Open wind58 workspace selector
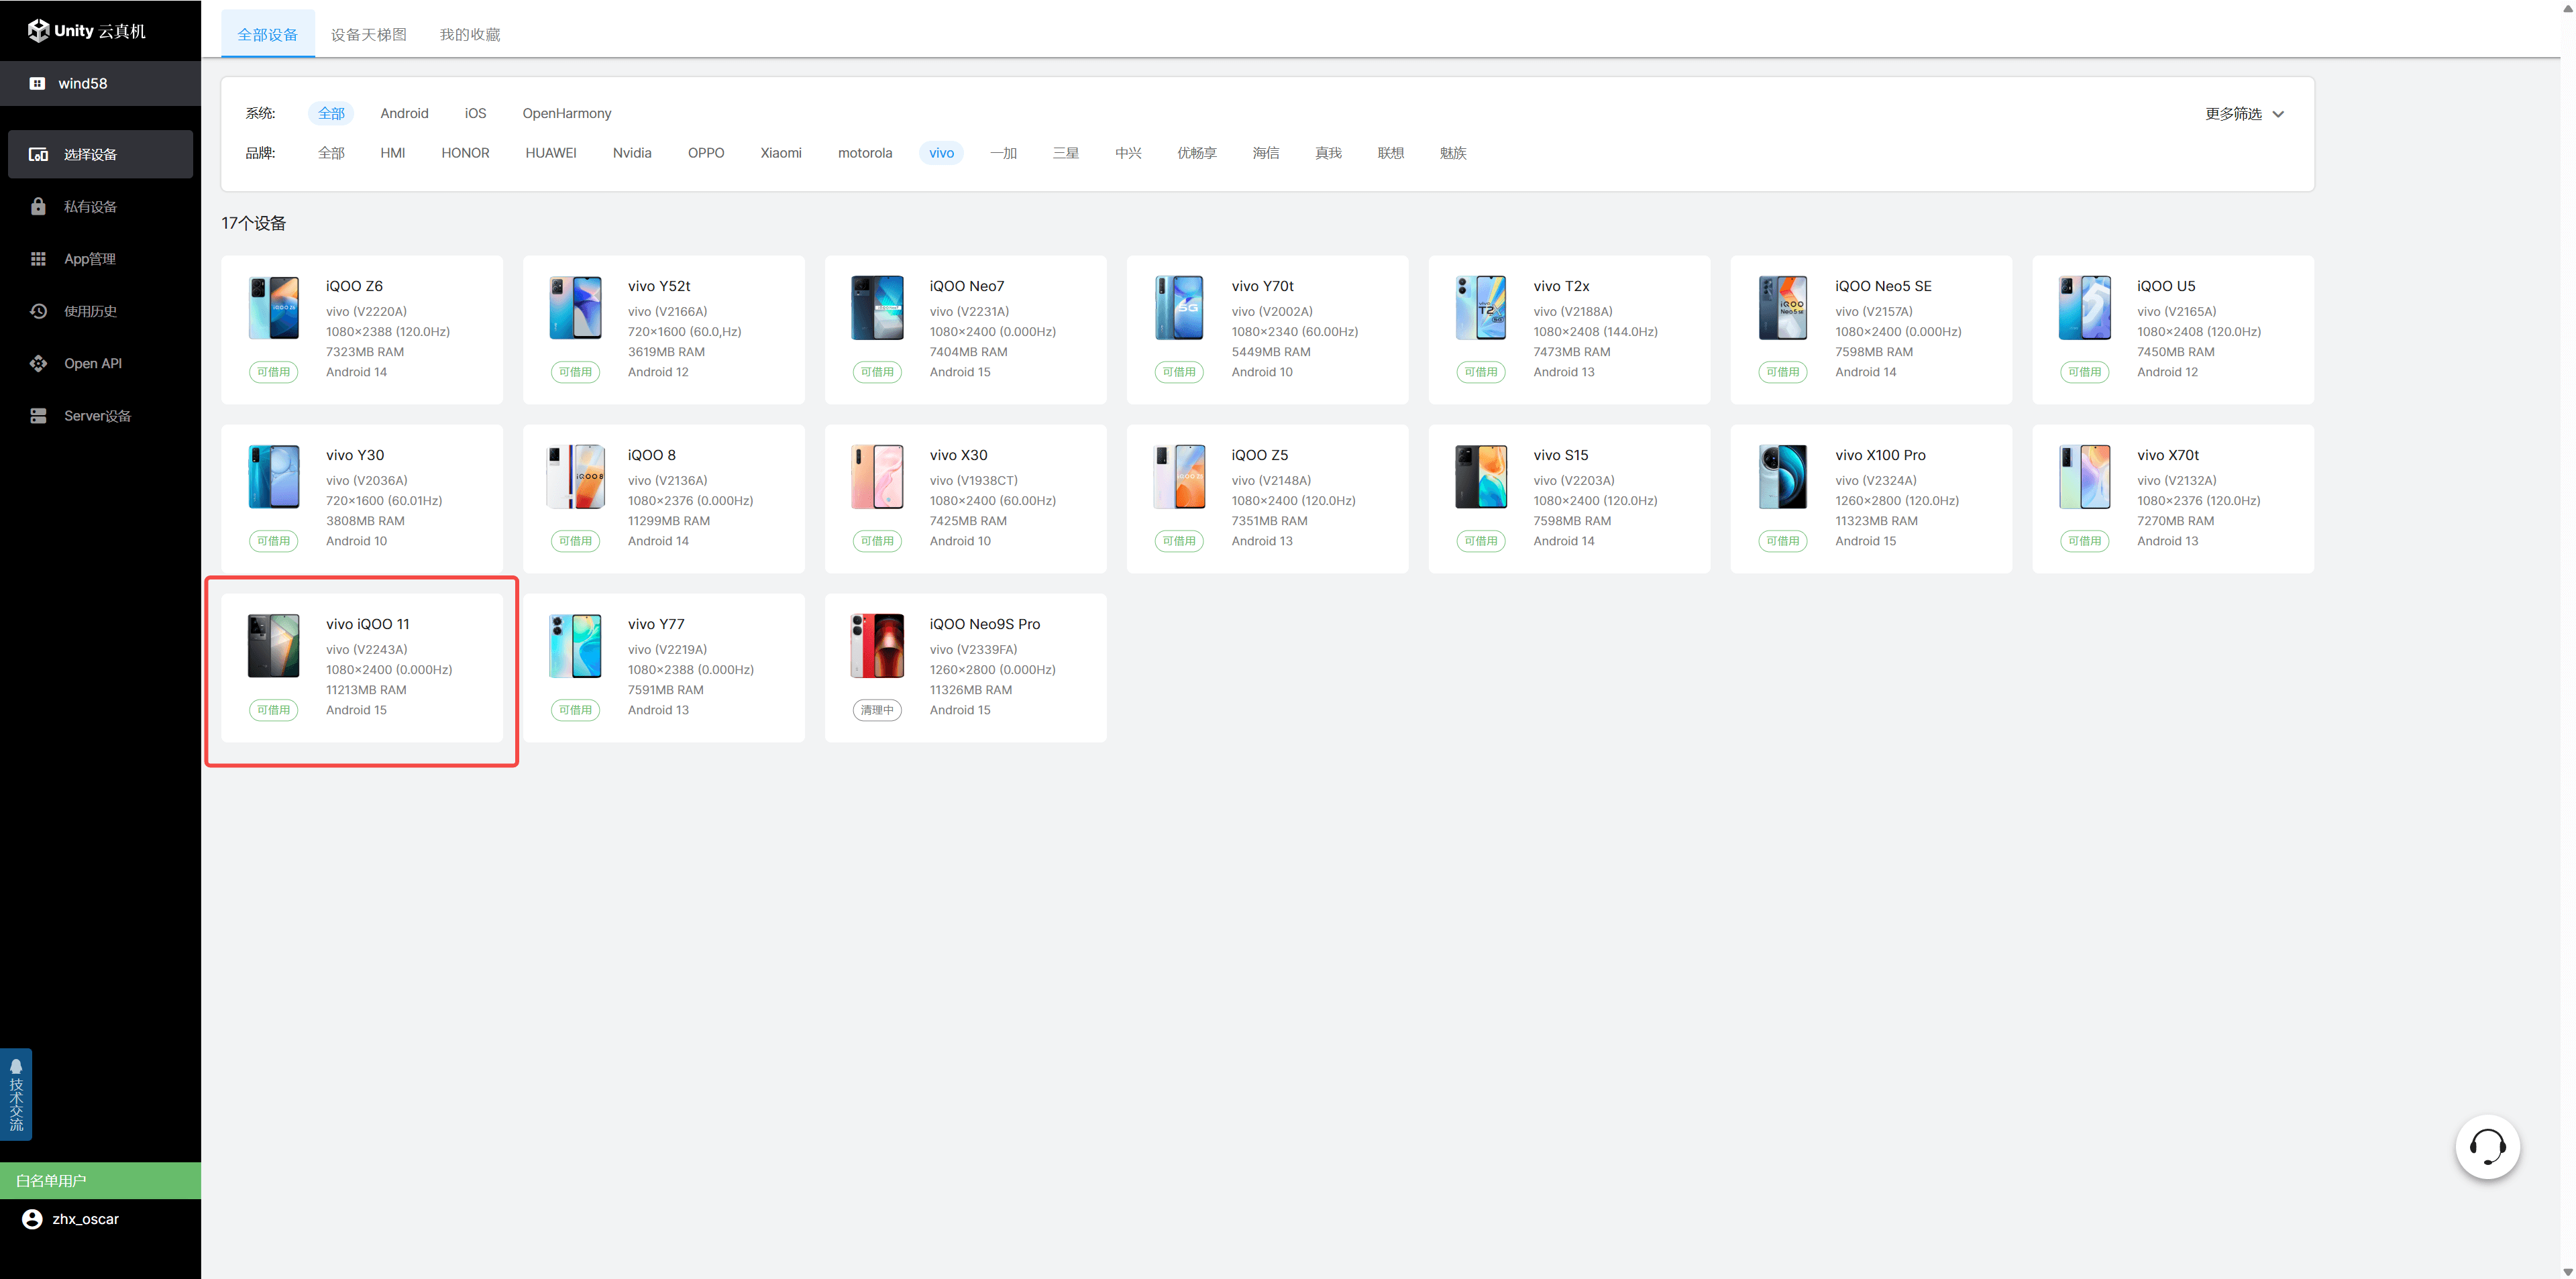This screenshot has width=2576, height=1279. 82,83
